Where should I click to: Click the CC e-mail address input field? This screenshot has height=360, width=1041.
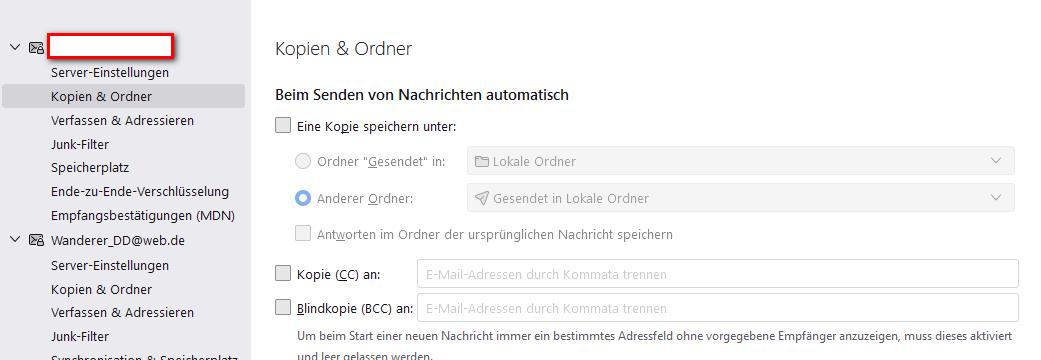coord(718,274)
